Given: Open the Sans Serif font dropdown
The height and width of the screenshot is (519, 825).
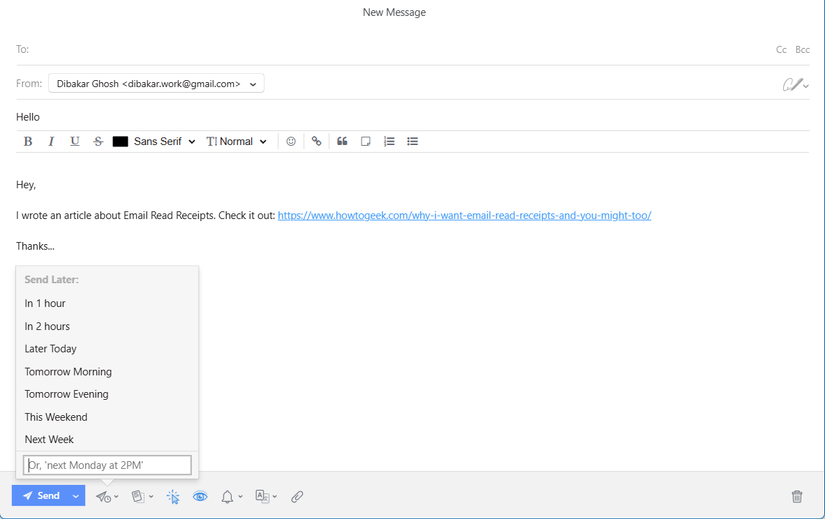Looking at the screenshot, I should pyautogui.click(x=164, y=141).
